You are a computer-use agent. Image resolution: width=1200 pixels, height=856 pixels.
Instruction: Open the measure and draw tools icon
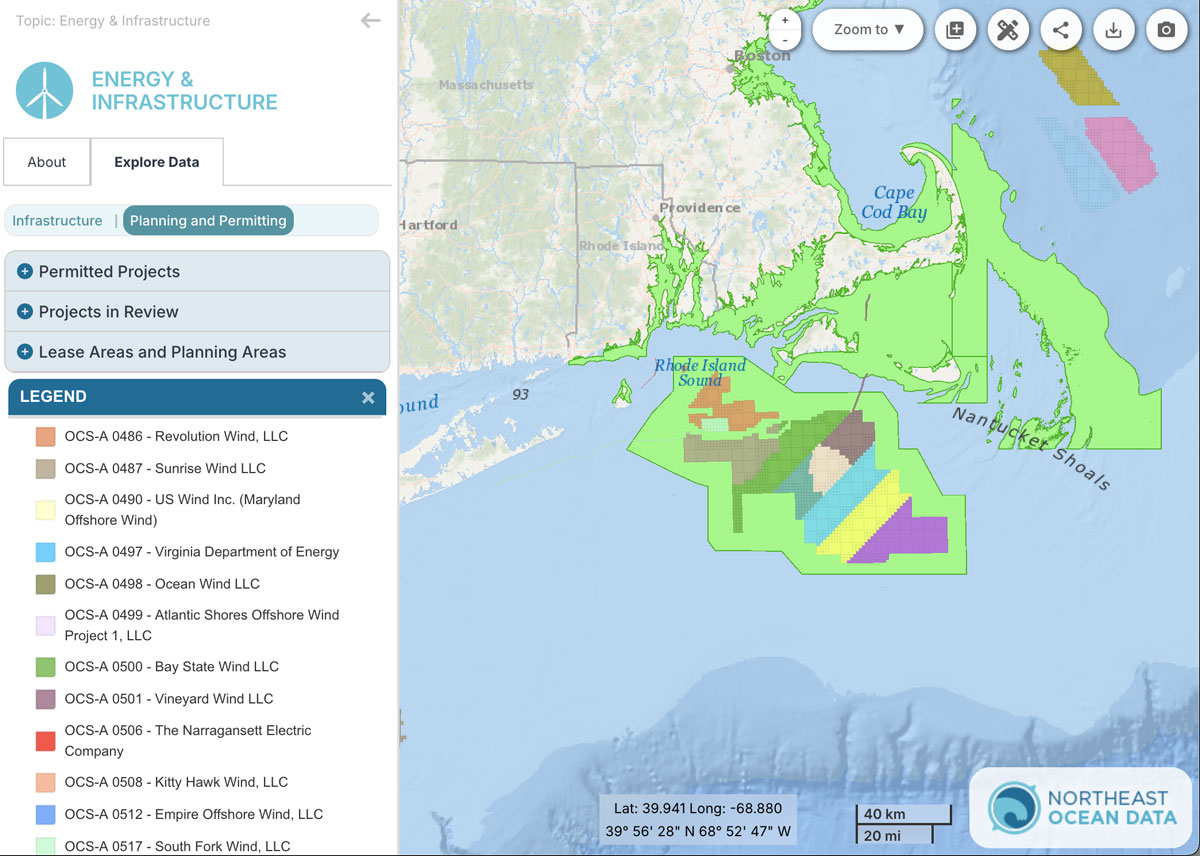(1008, 30)
